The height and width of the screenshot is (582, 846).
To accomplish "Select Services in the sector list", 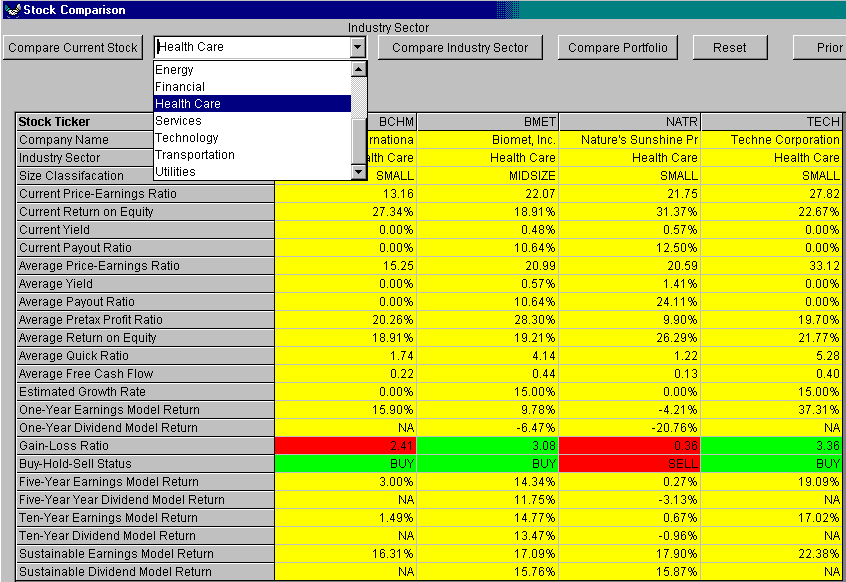I will point(252,120).
